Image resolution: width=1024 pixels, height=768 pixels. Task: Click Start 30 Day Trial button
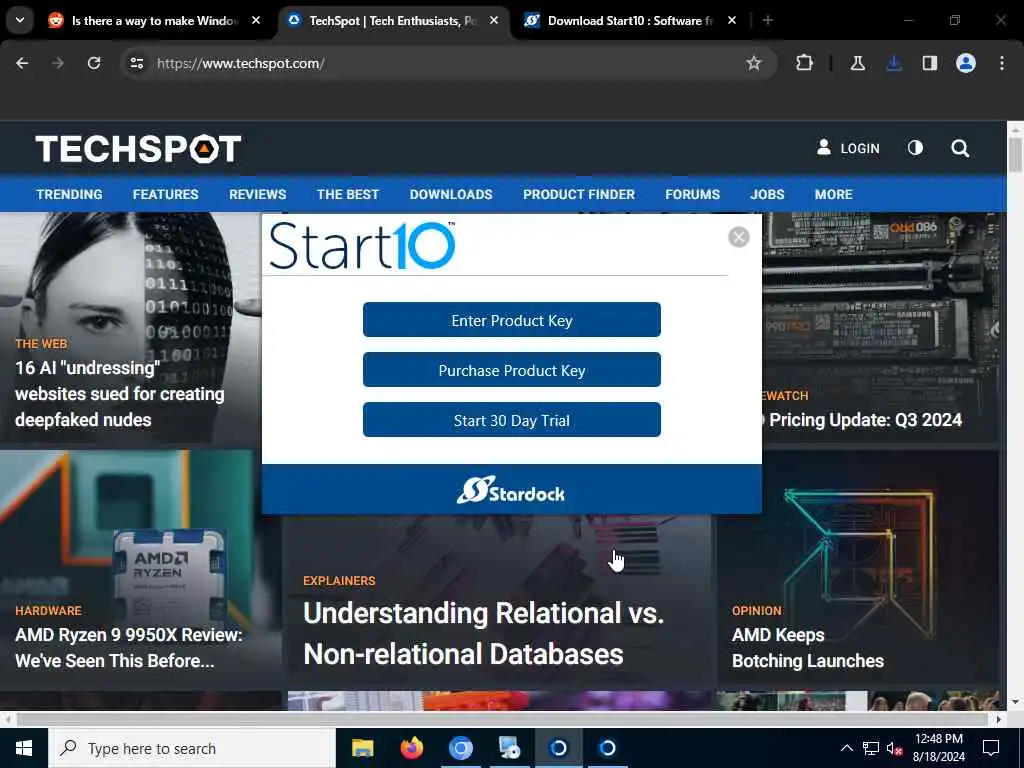(511, 420)
